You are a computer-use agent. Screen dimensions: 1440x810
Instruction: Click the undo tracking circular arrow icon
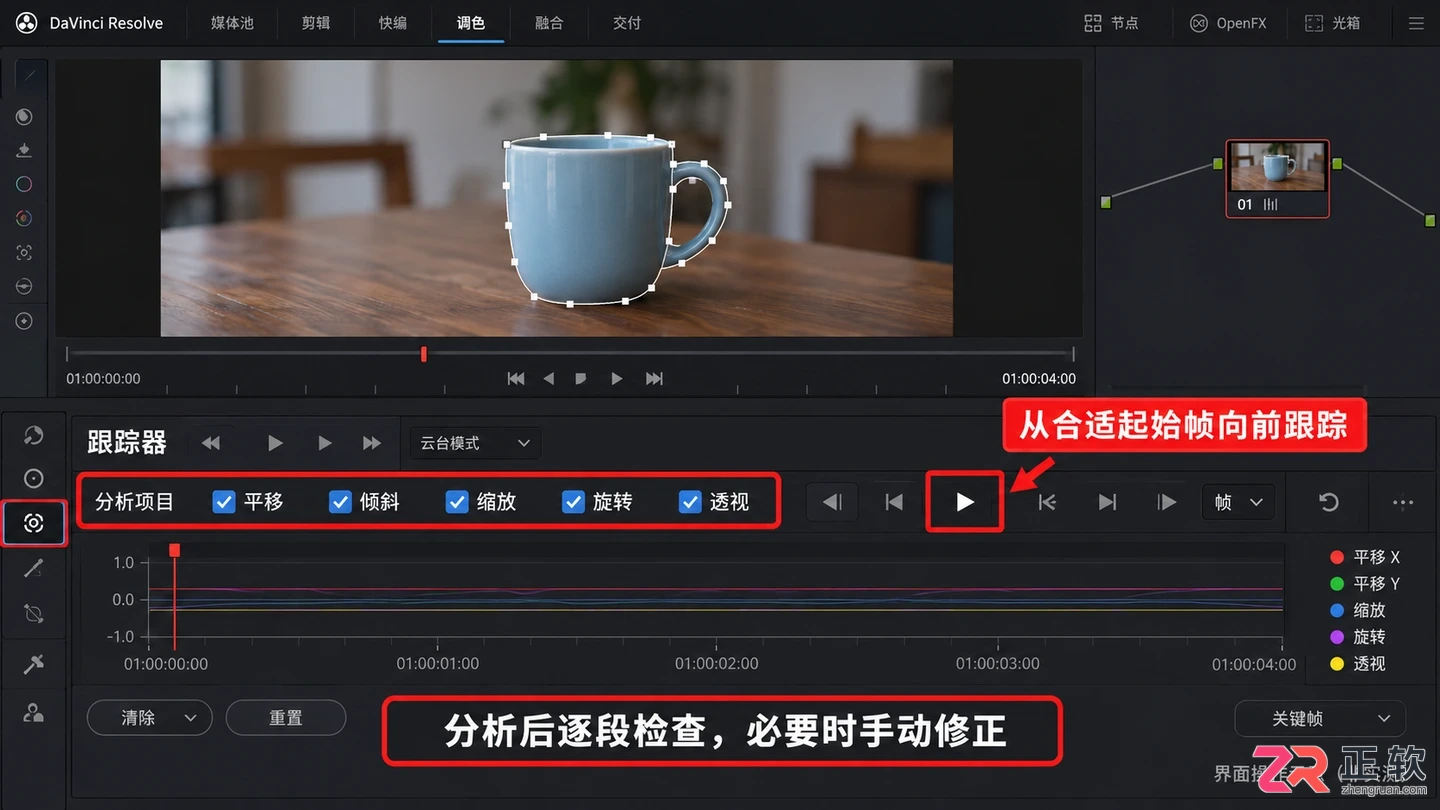pyautogui.click(x=1328, y=502)
